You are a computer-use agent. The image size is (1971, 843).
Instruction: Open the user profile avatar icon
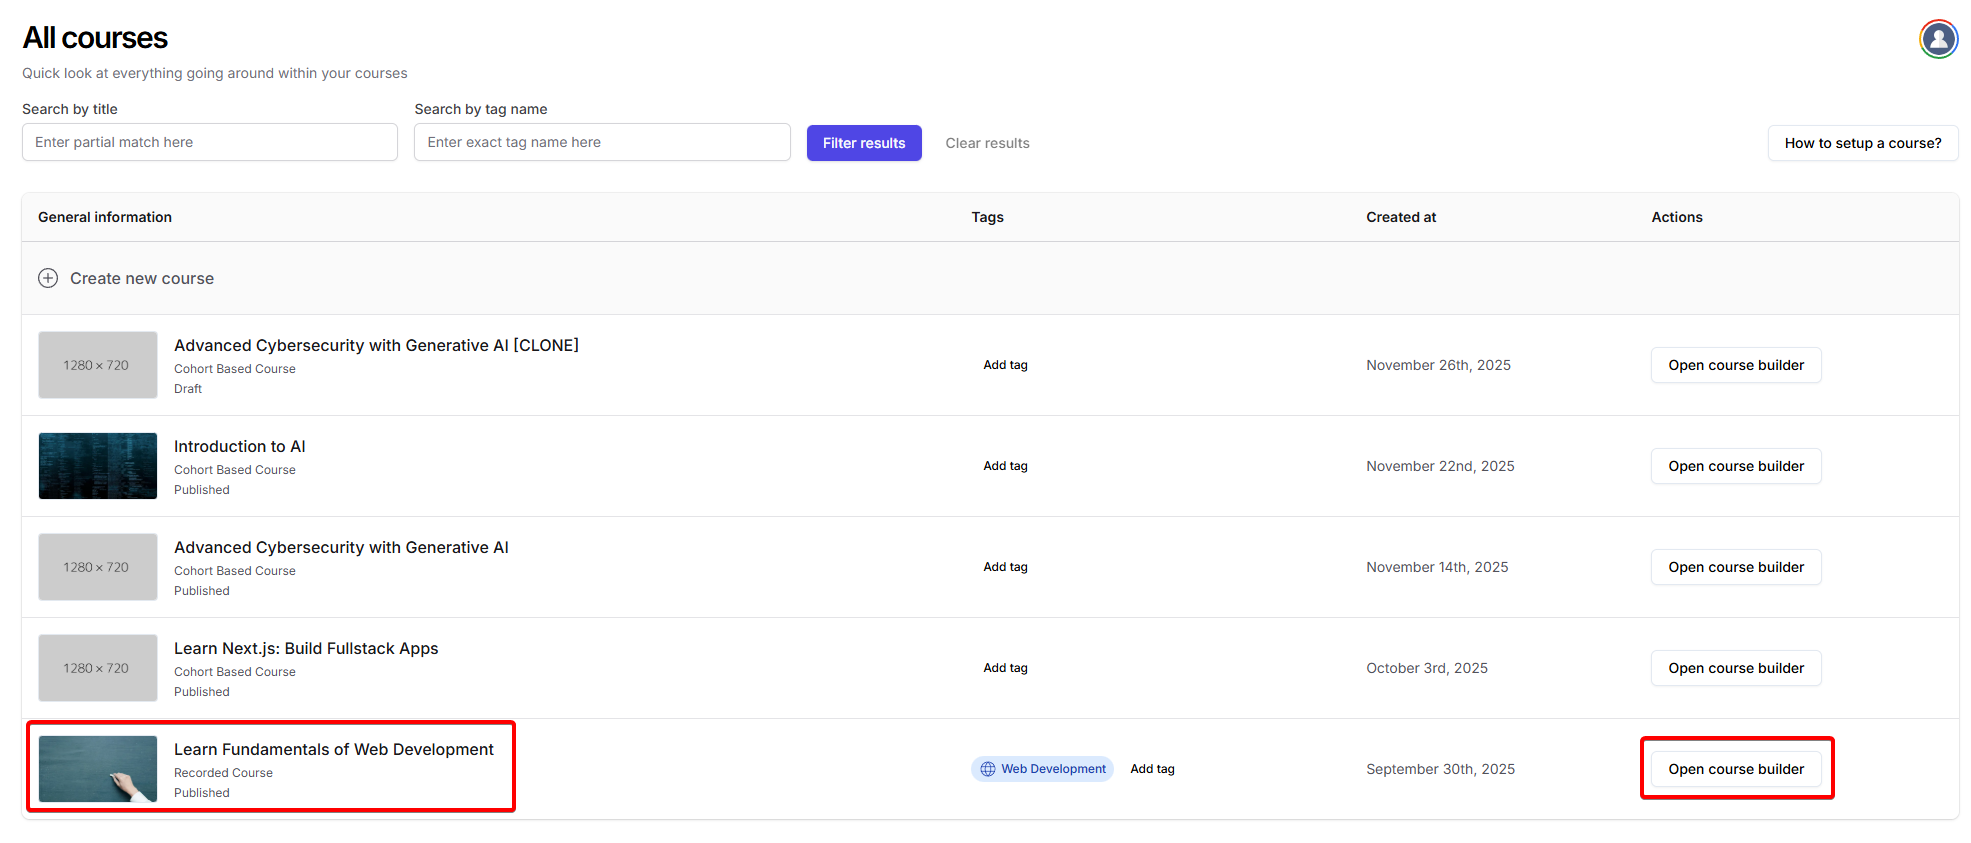point(1938,39)
